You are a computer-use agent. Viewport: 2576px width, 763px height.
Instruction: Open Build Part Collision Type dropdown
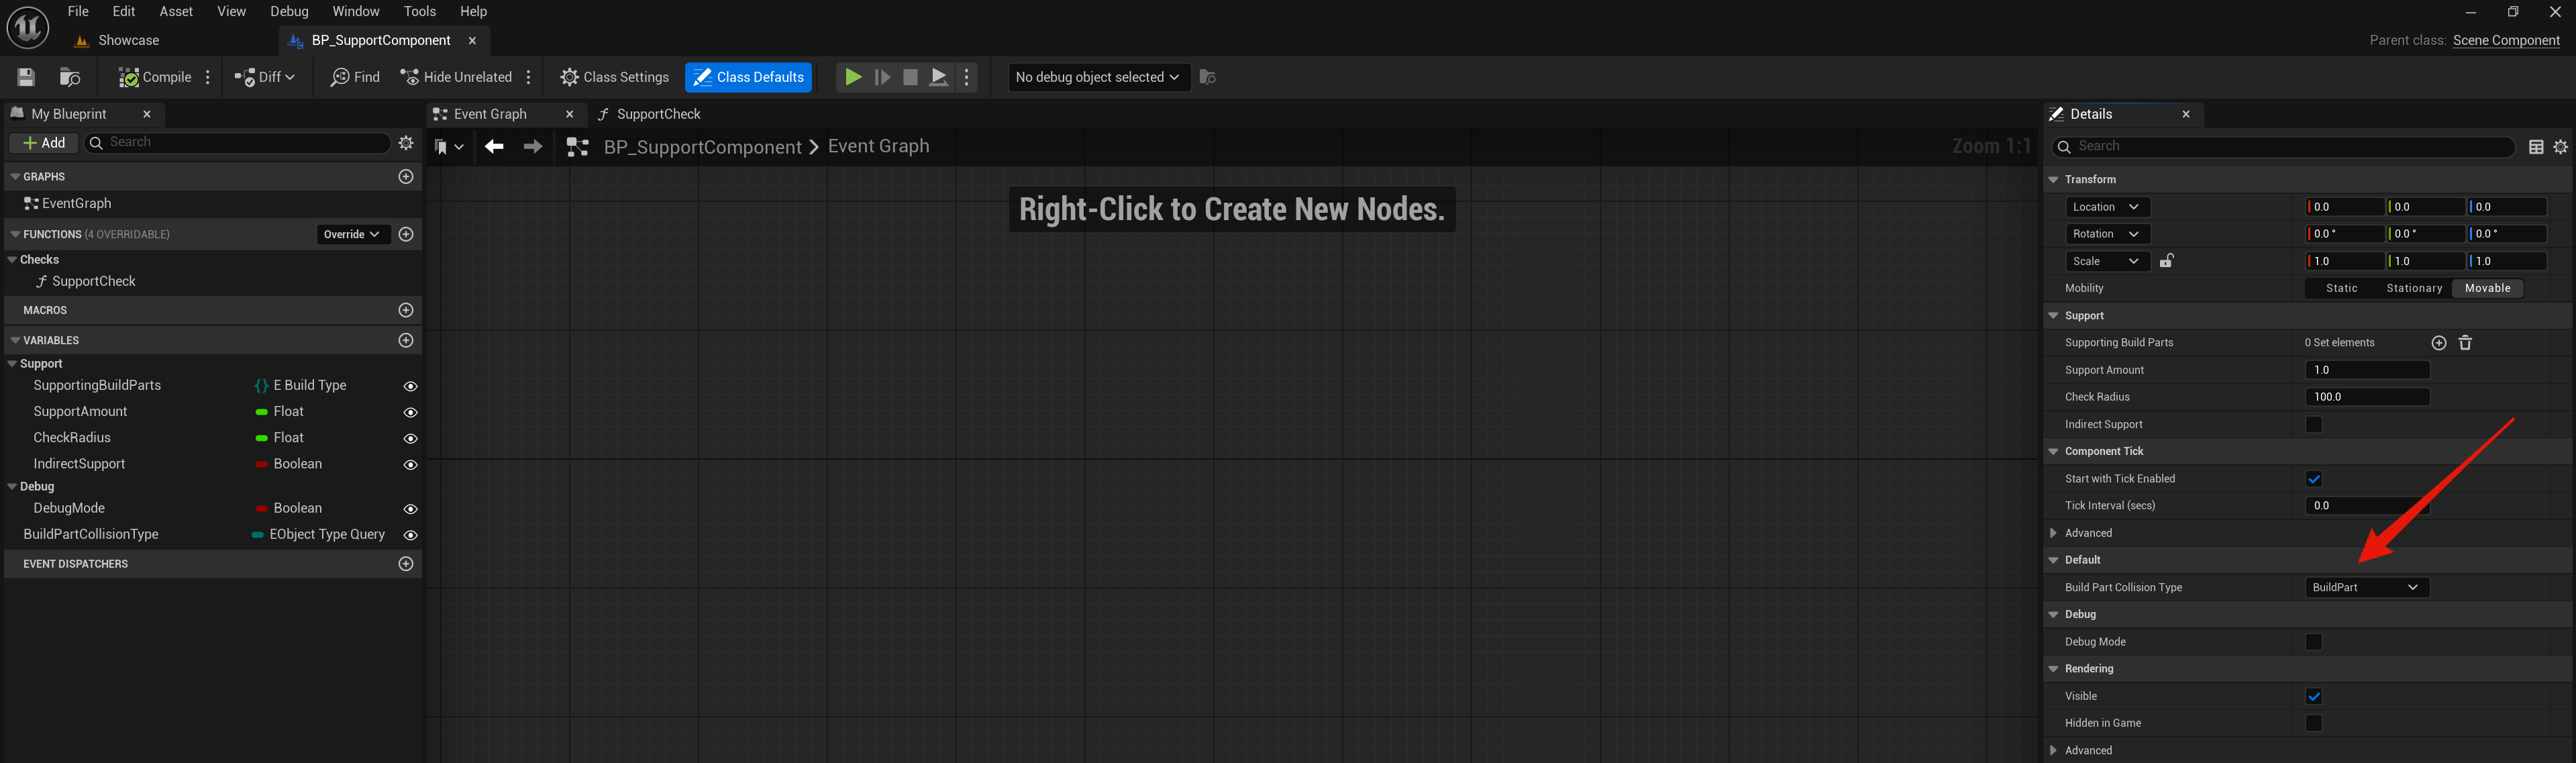coord(2365,588)
